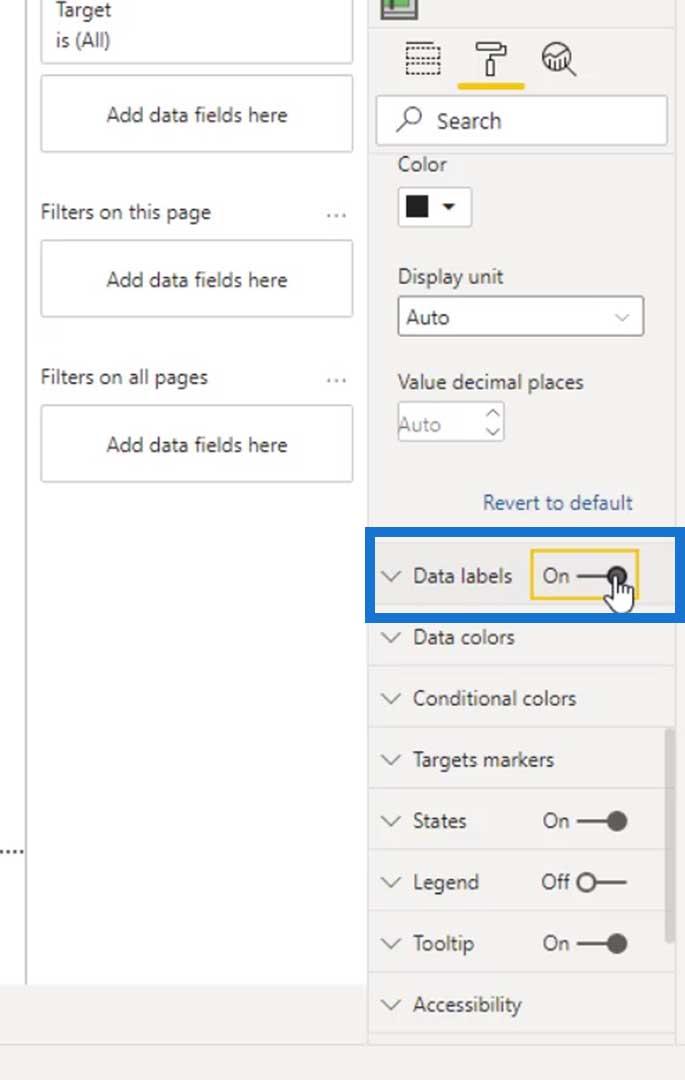685x1080 pixels.
Task: Click the format pane Search field
Action: pyautogui.click(x=521, y=121)
